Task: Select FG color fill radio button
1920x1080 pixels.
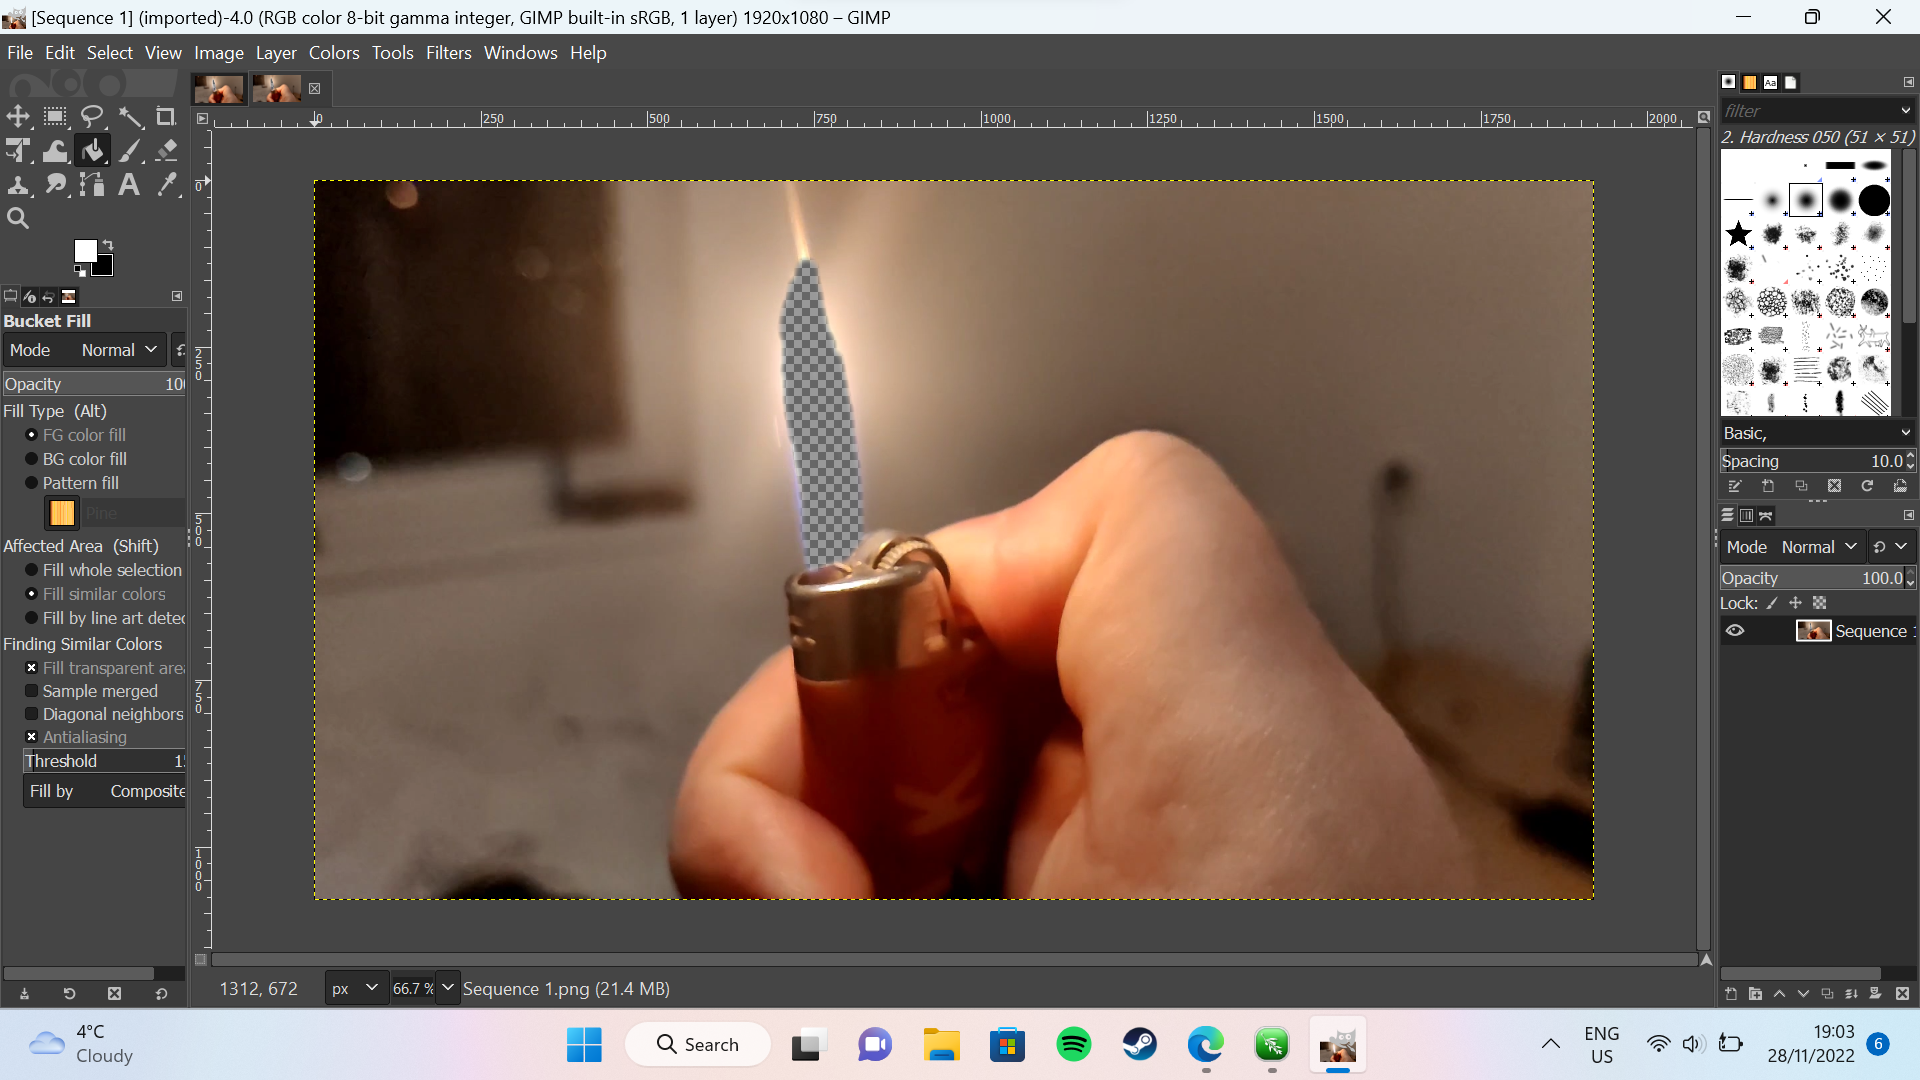Action: (31, 435)
